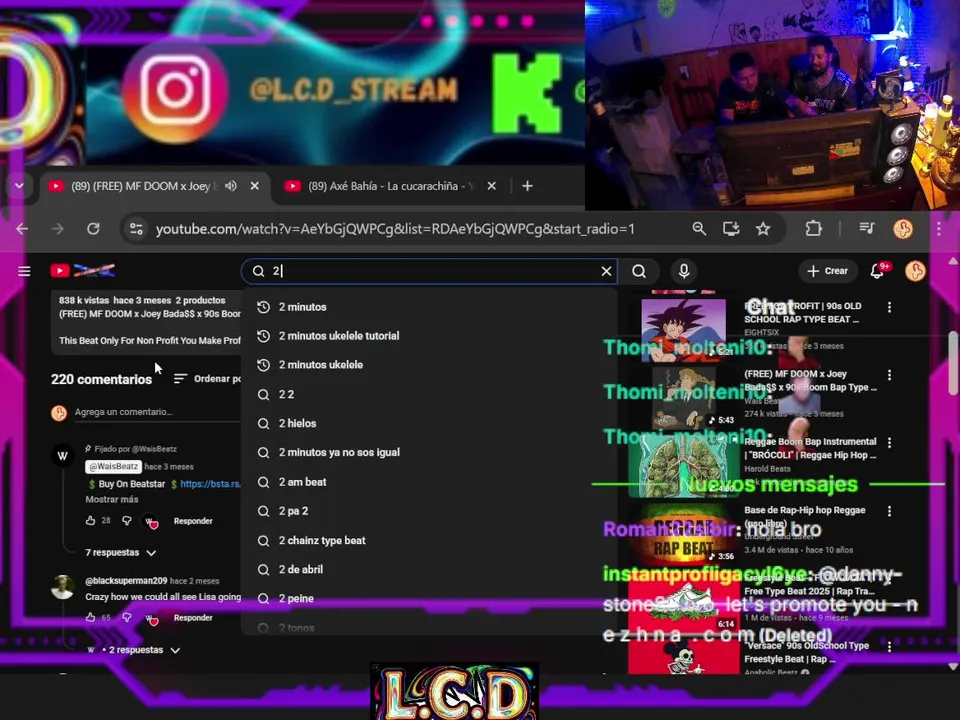This screenshot has width=960, height=720.
Task: Expand pinned comment with Mostrar más
Action: tap(111, 499)
